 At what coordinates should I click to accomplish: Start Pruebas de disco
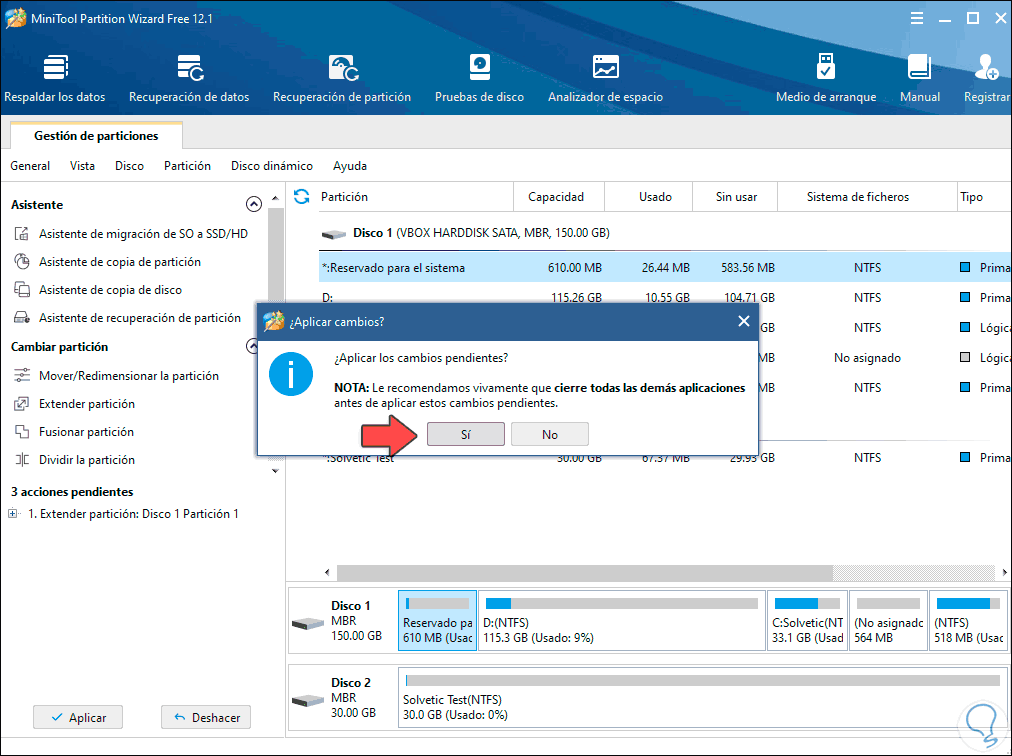tap(480, 79)
